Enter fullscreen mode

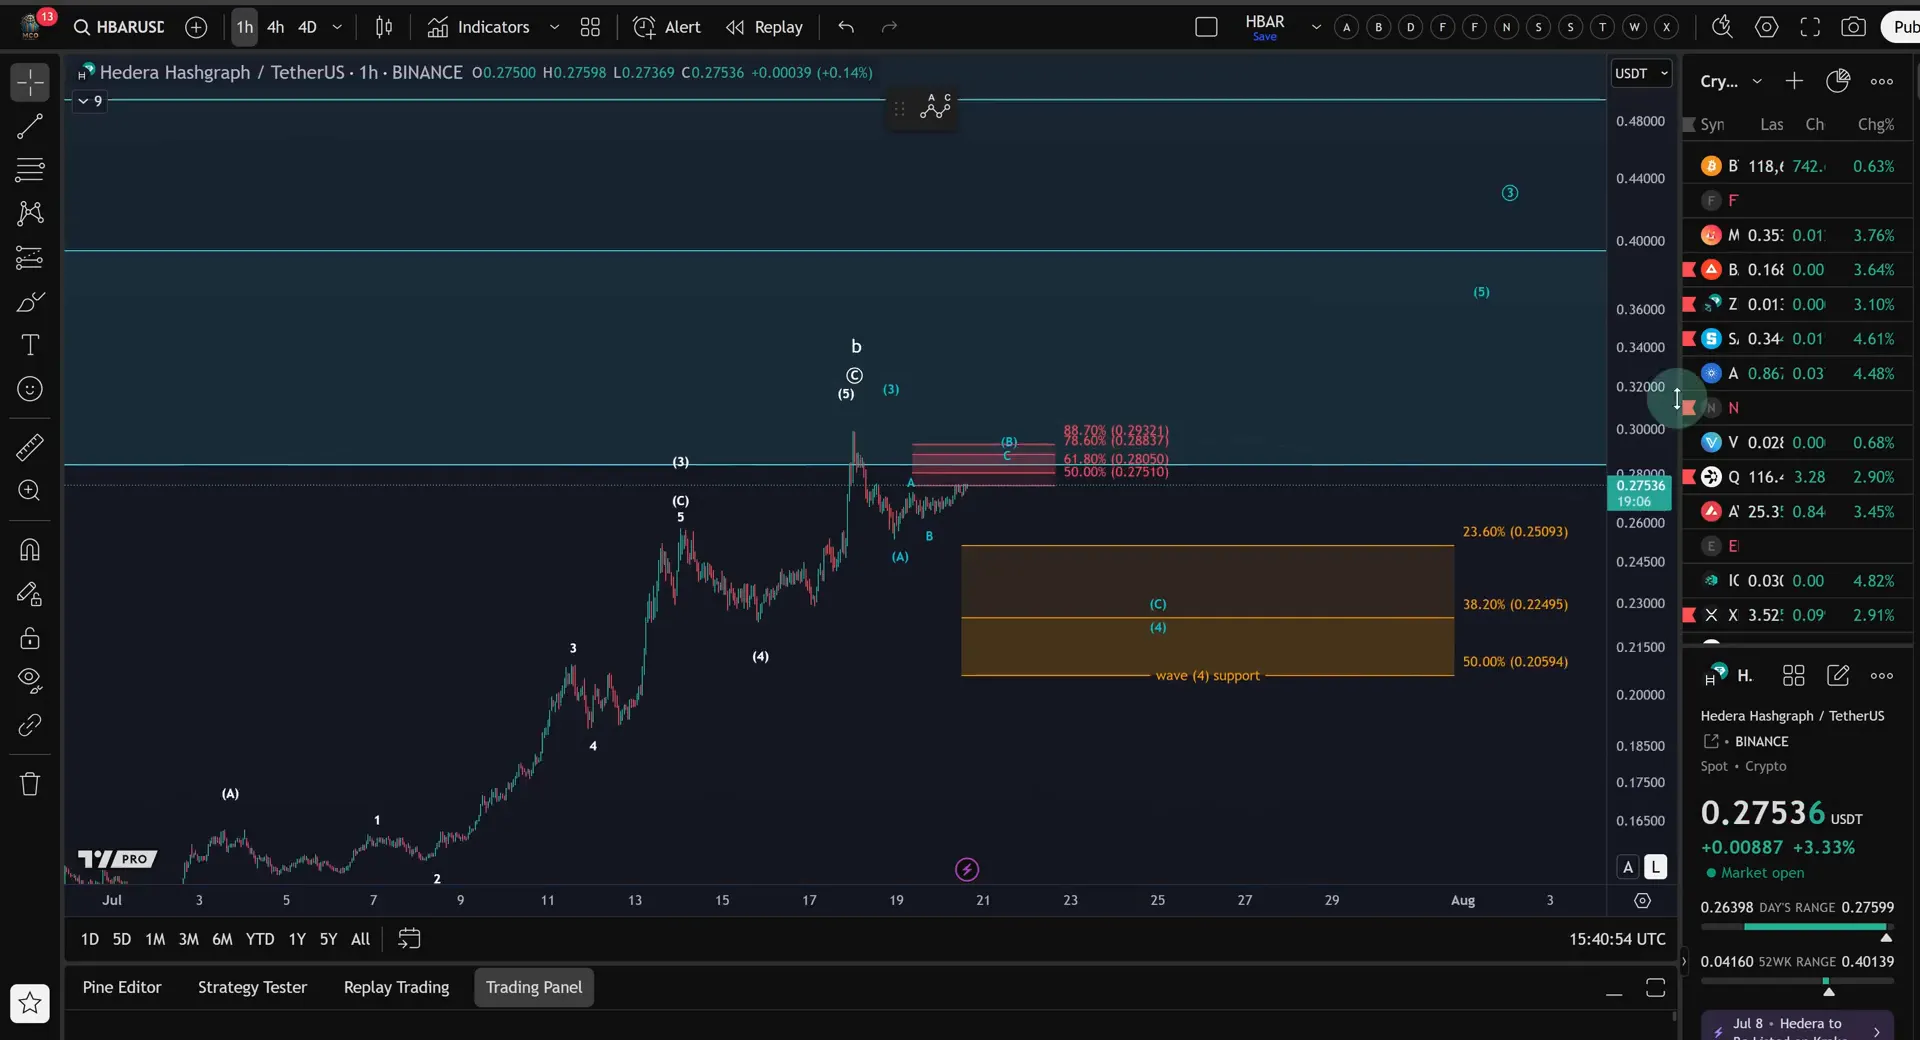click(x=1810, y=27)
